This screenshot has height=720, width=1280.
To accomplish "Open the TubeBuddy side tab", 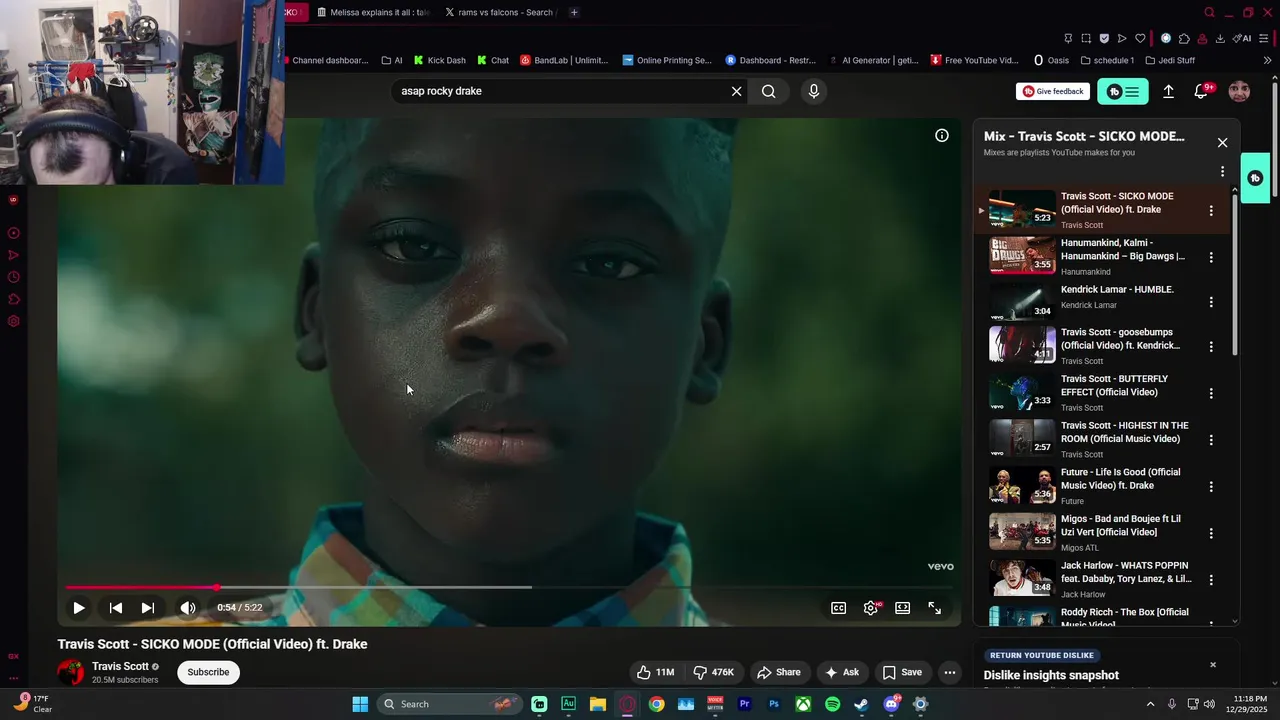I will [x=1256, y=178].
